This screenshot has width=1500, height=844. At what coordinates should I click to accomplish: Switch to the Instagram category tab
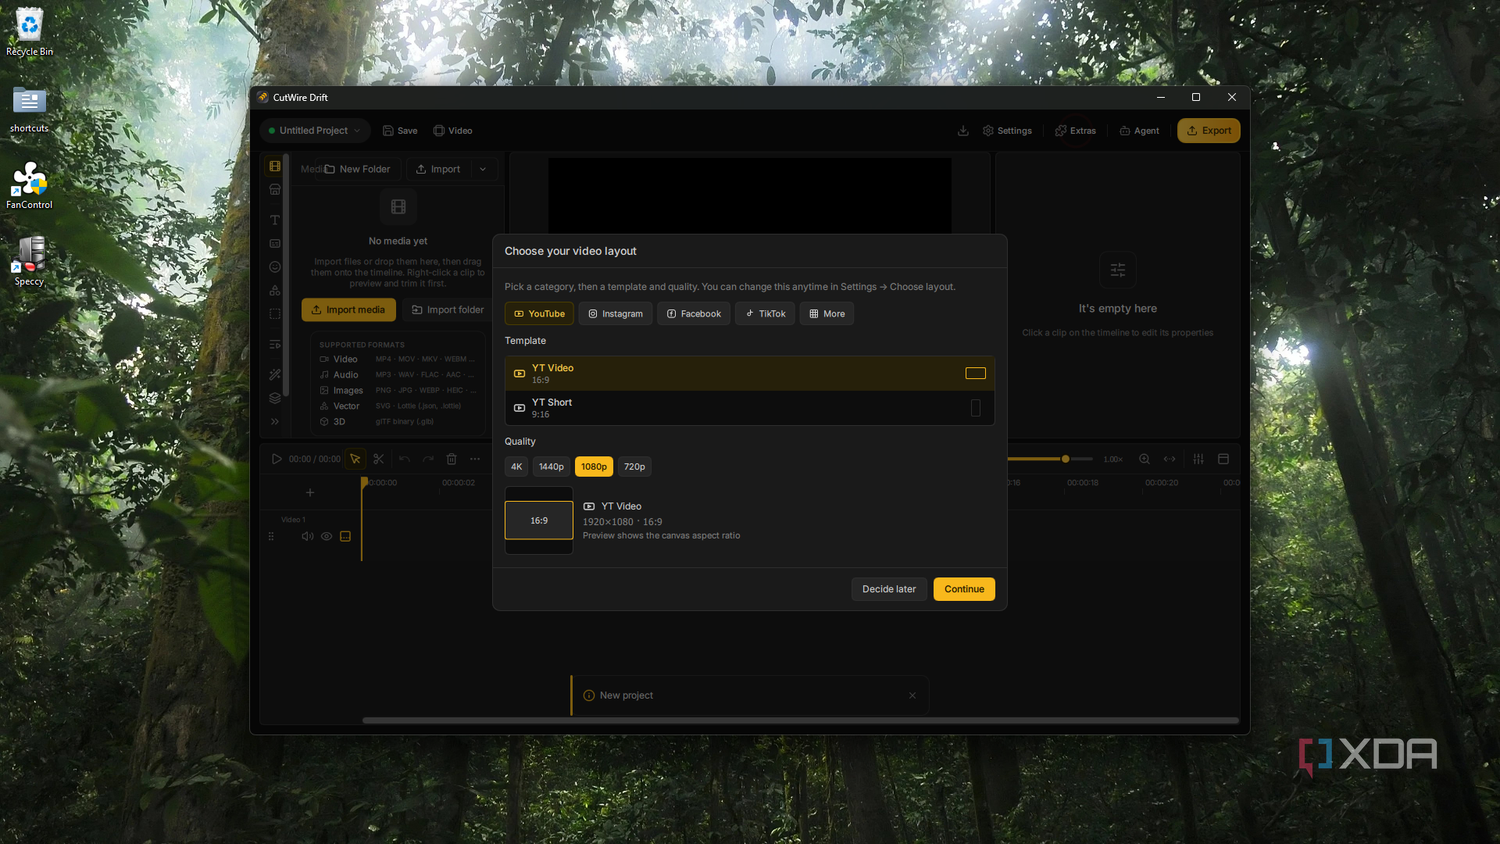[x=615, y=314]
